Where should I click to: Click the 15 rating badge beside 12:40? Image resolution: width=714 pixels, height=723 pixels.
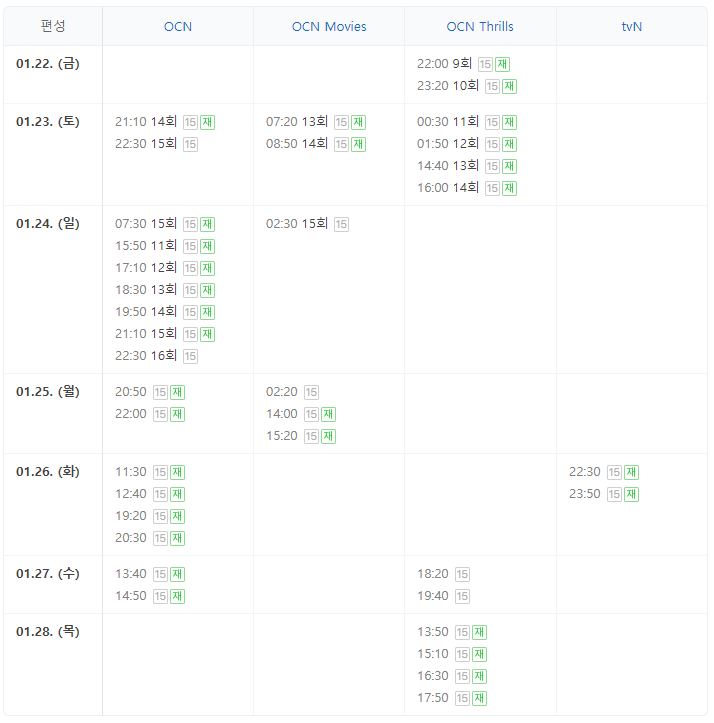(x=160, y=494)
